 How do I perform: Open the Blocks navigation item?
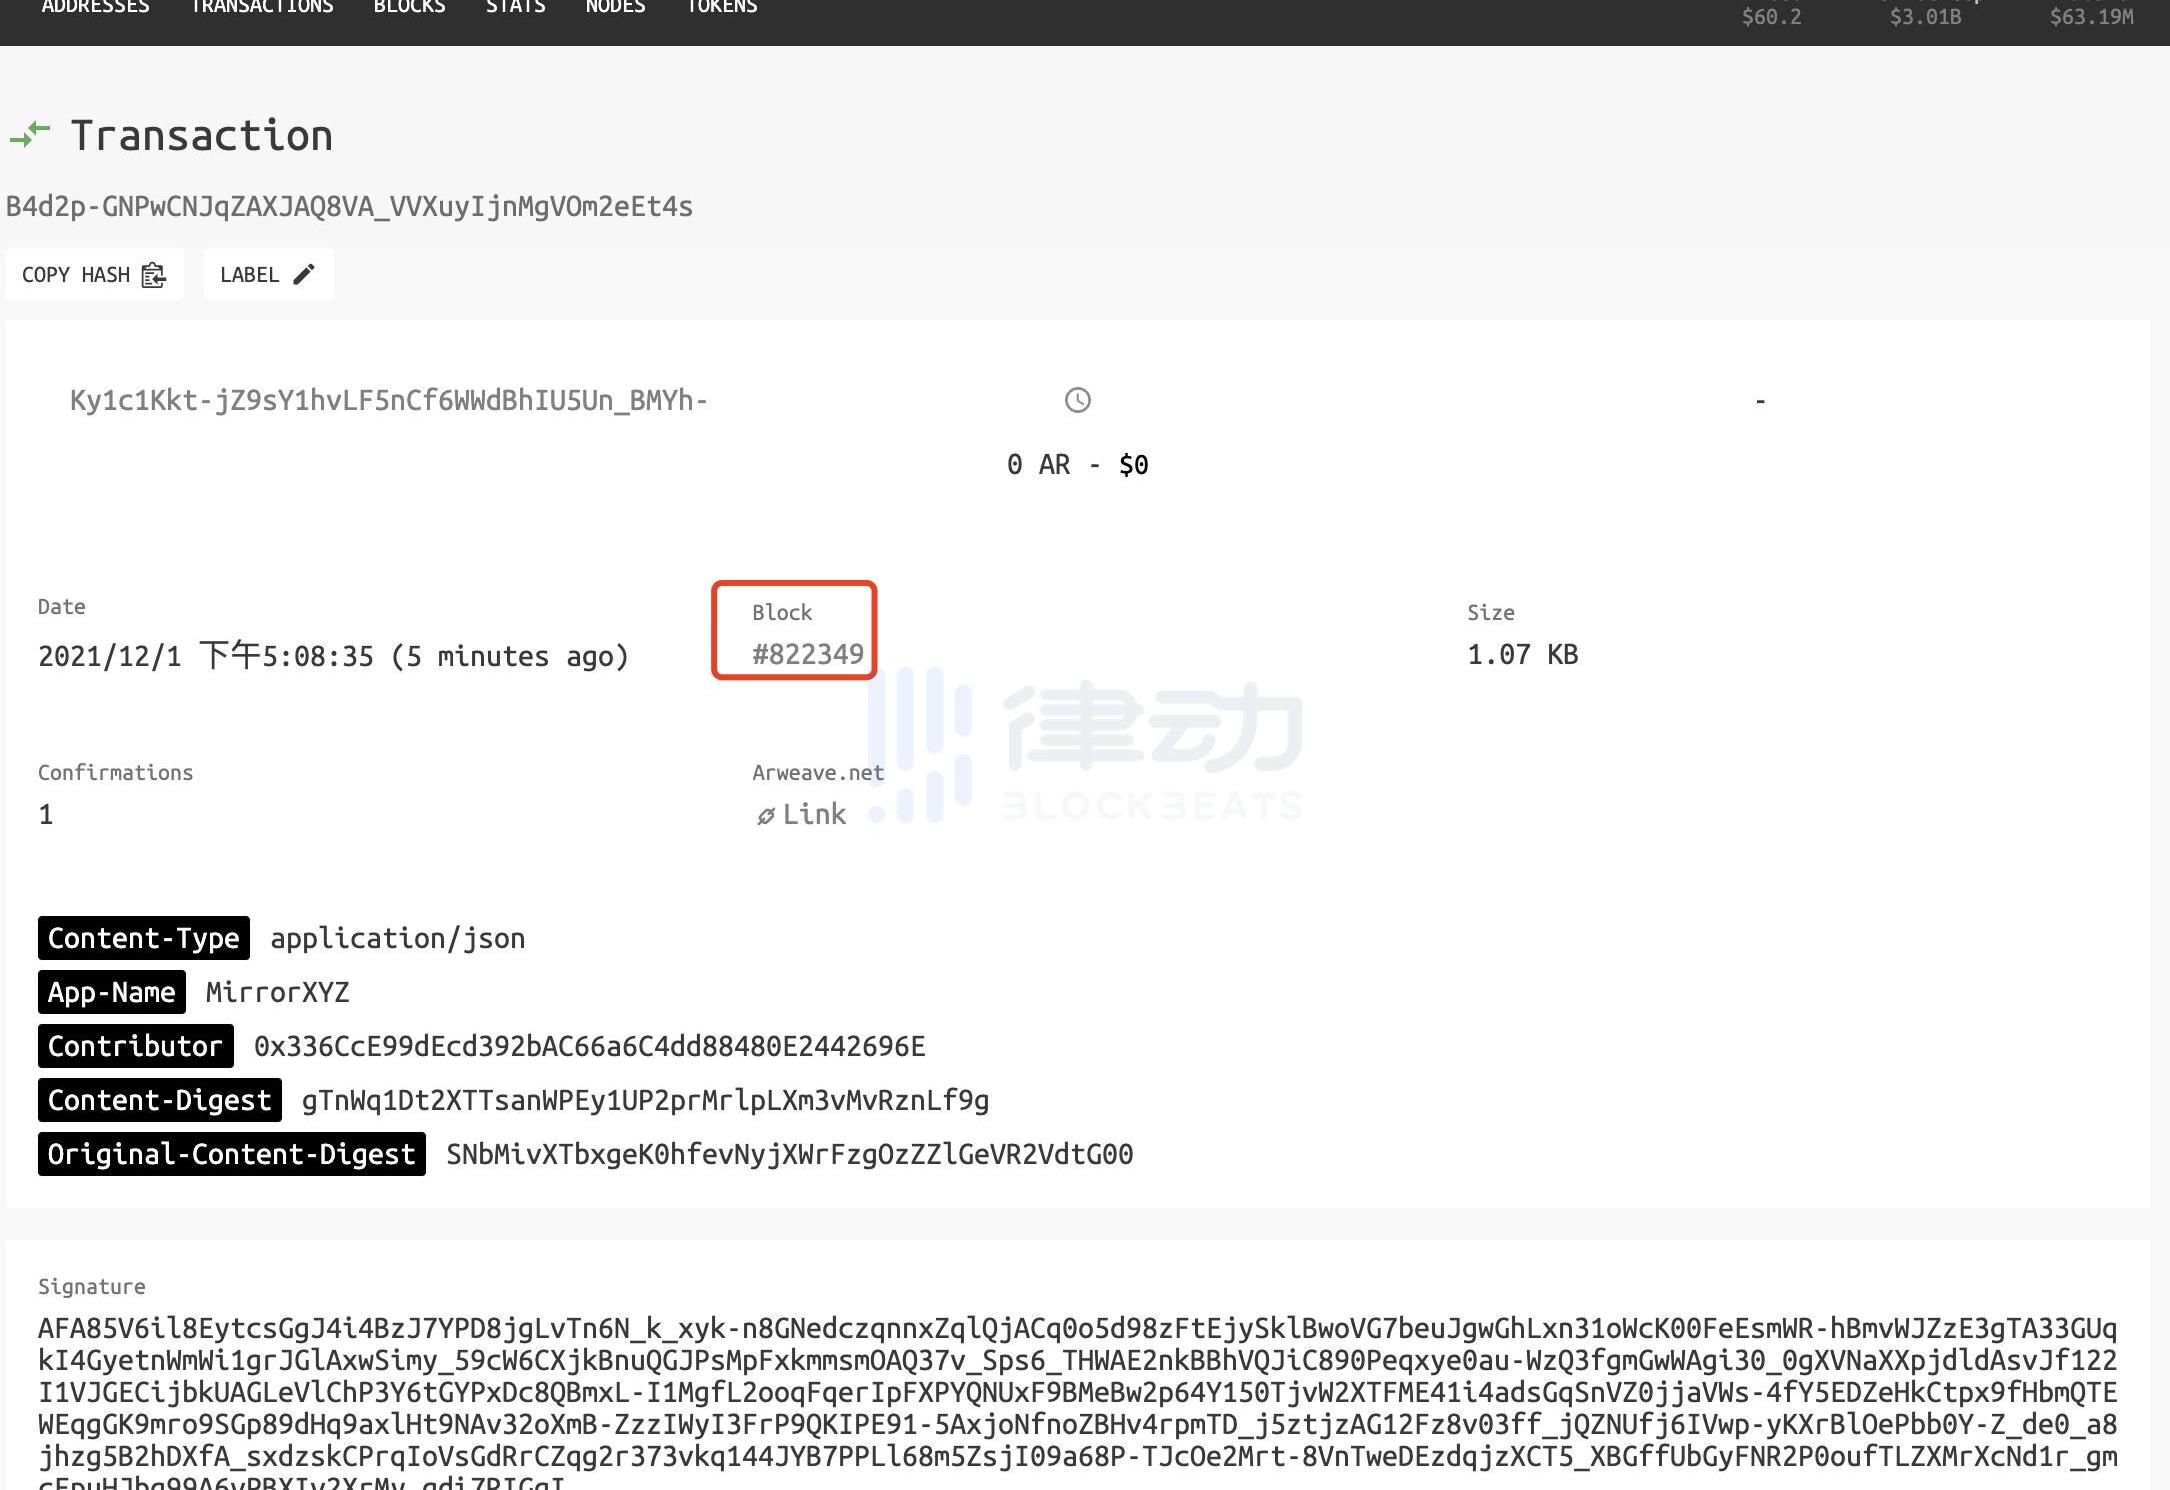tap(409, 8)
